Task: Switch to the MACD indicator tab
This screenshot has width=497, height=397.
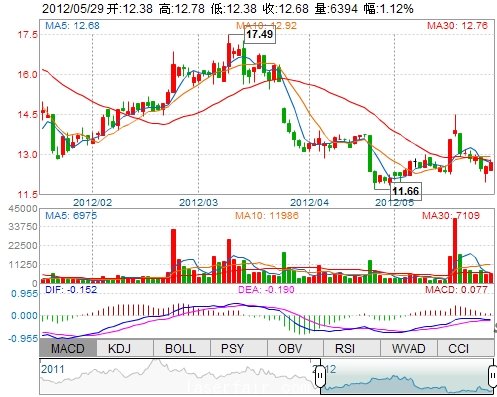Action: tap(68, 348)
